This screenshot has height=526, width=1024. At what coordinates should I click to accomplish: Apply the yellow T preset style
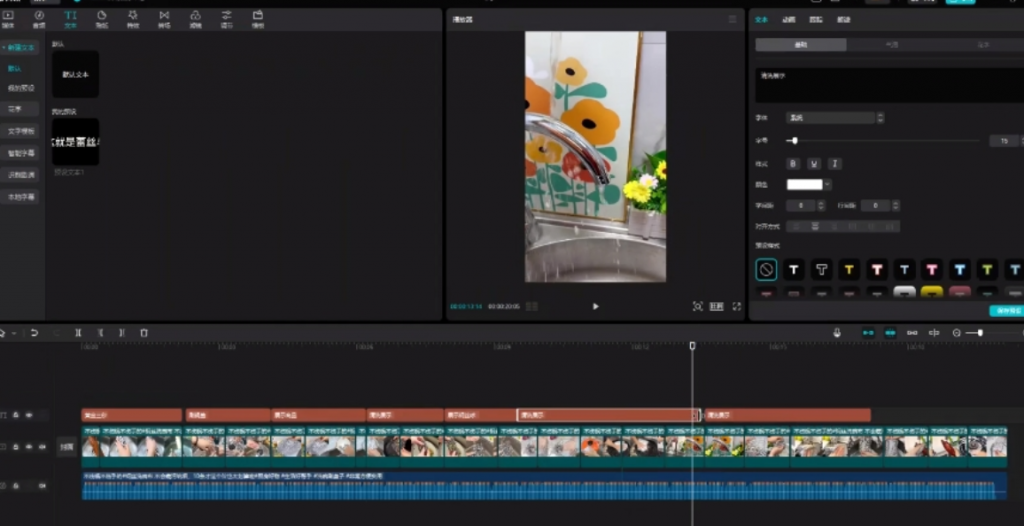[849, 269]
